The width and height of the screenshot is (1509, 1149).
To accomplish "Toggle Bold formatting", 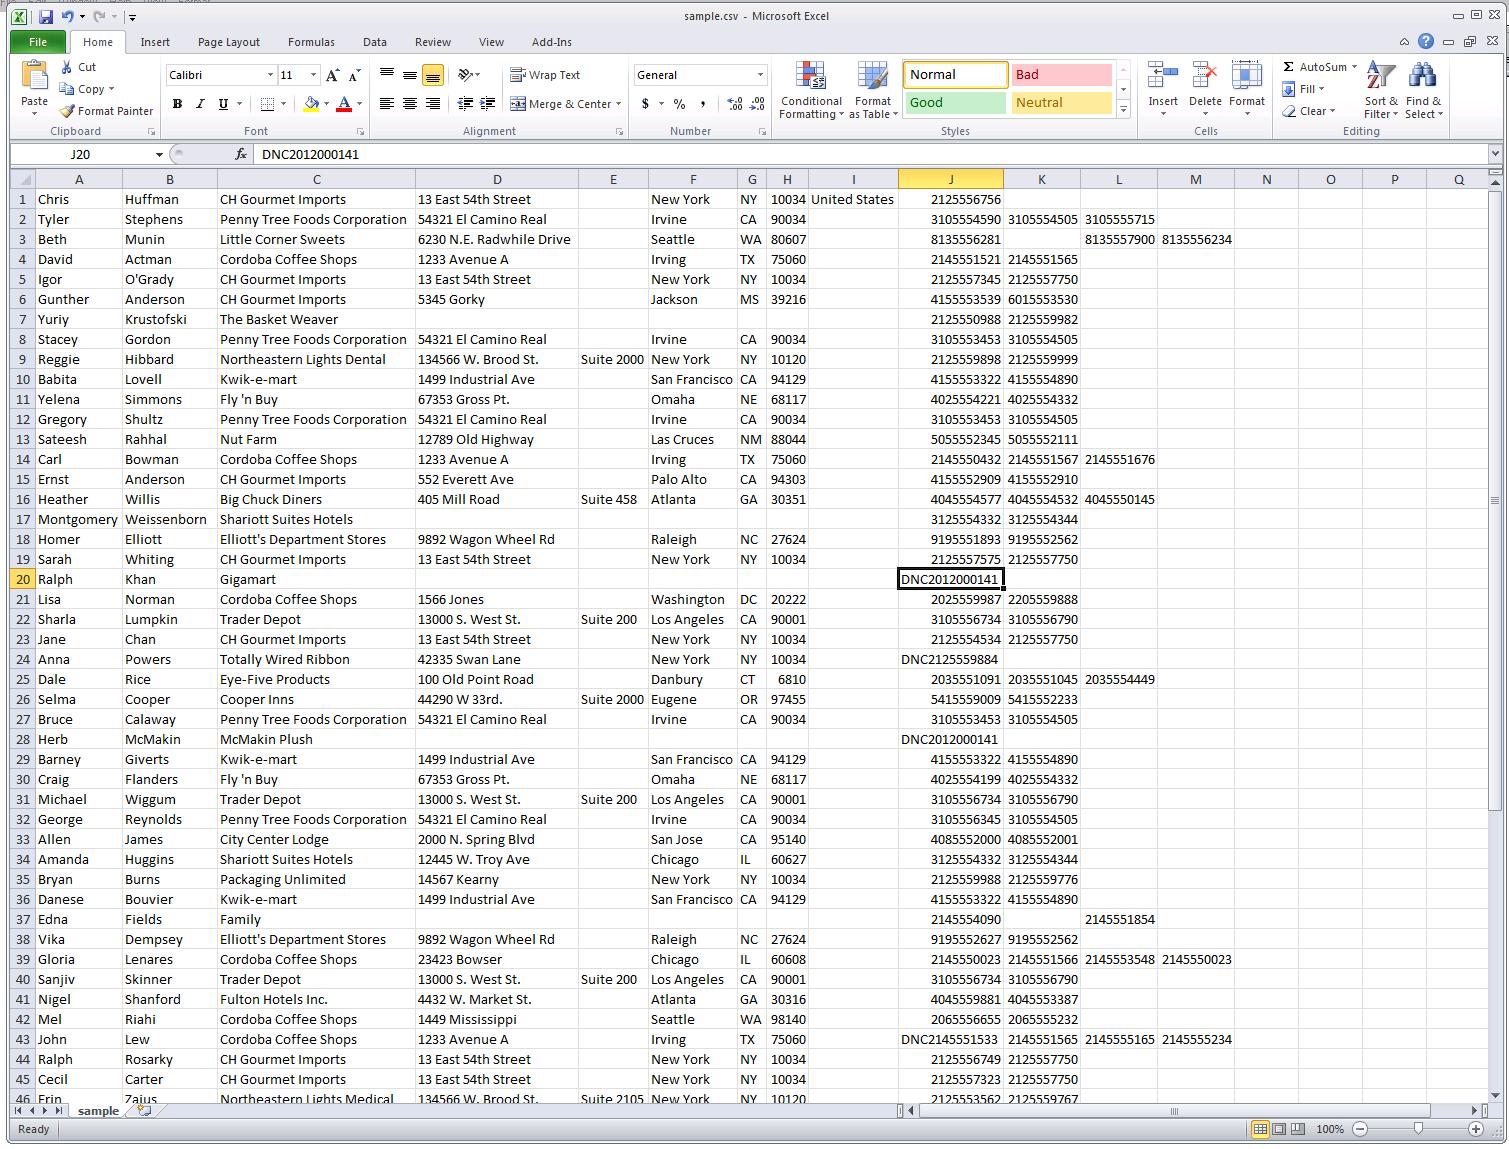I will [x=177, y=104].
